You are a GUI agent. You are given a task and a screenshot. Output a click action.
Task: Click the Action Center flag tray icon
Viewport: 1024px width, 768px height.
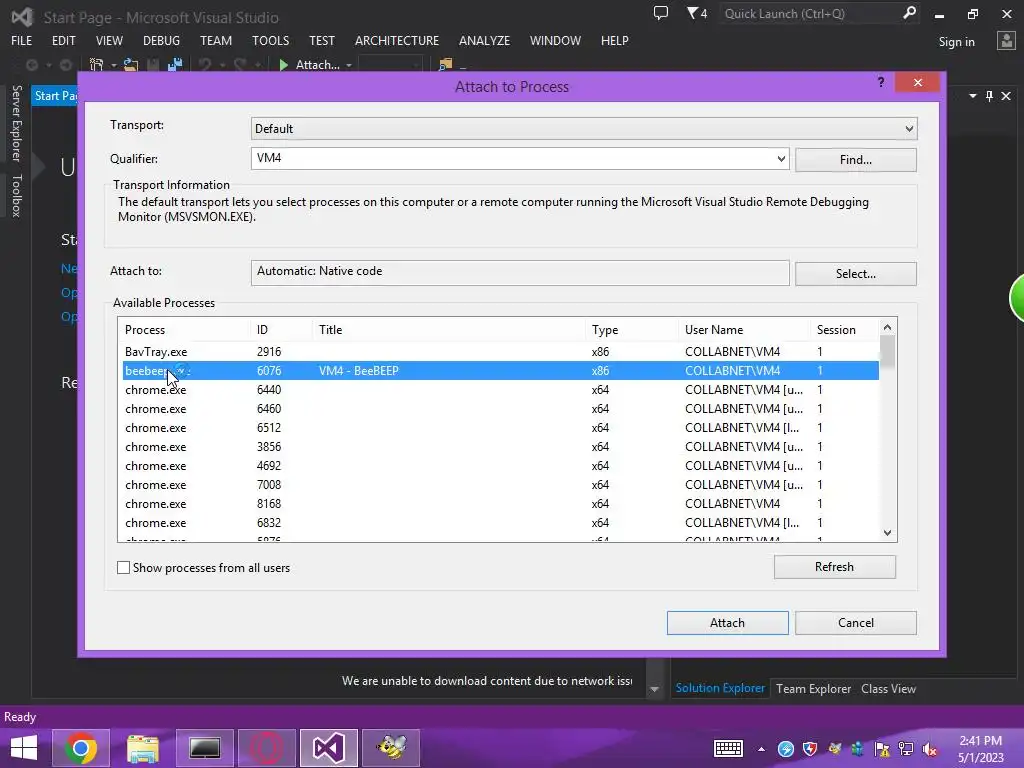tap(882, 749)
